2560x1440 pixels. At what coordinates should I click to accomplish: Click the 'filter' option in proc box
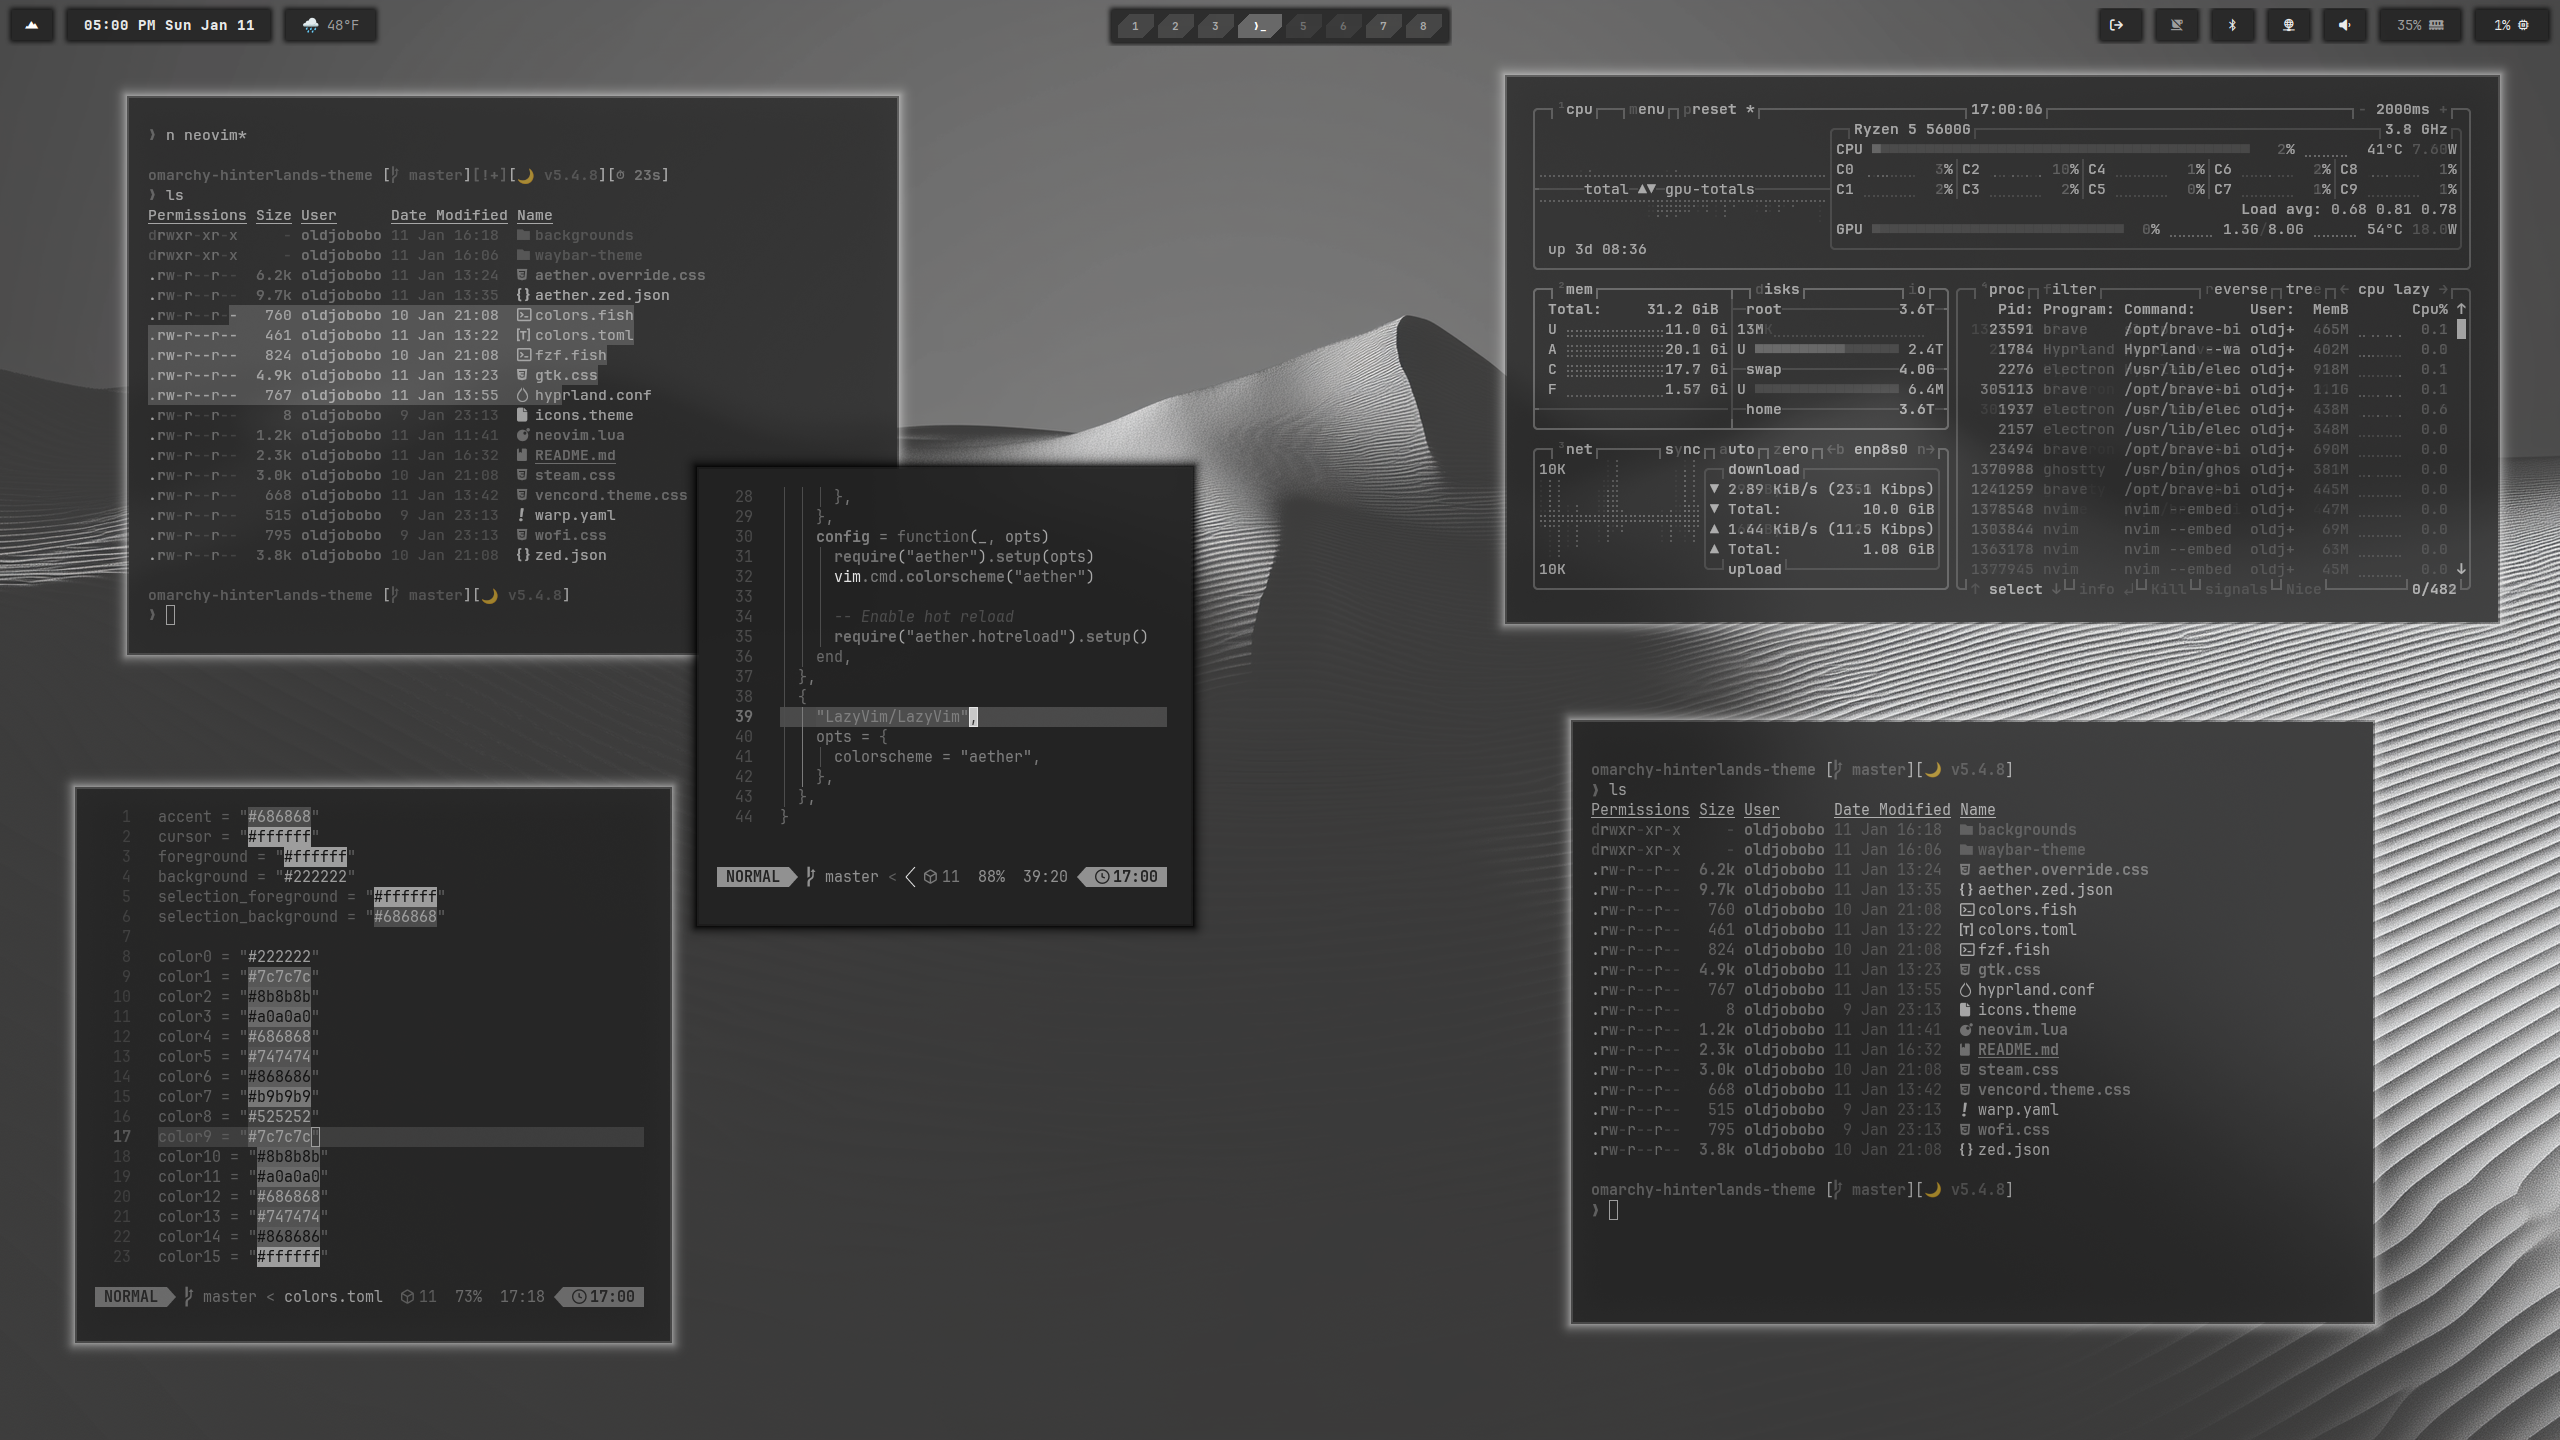(2071, 289)
